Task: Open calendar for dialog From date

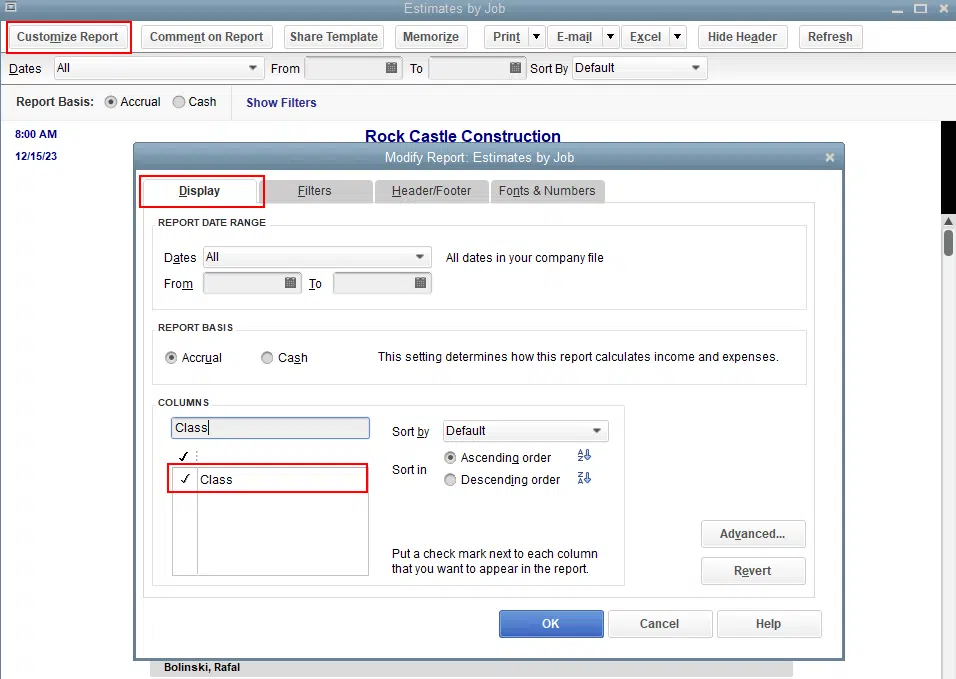Action: tap(290, 283)
